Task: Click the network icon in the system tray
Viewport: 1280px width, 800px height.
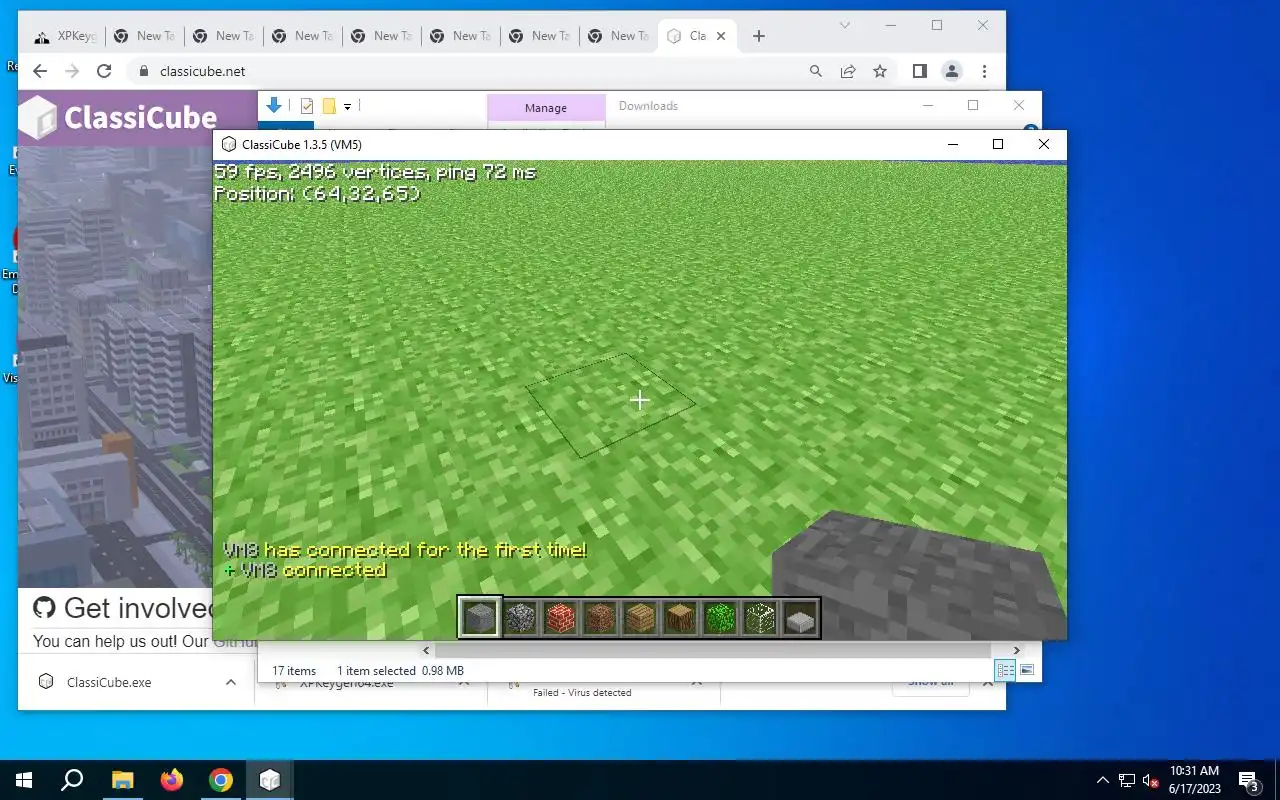Action: pyautogui.click(x=1127, y=780)
